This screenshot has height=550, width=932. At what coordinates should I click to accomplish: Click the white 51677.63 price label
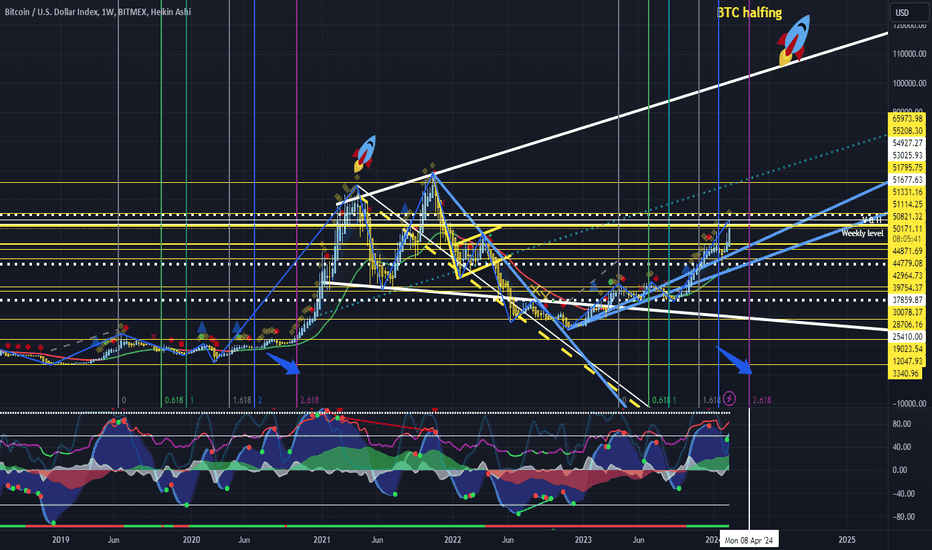click(x=908, y=180)
